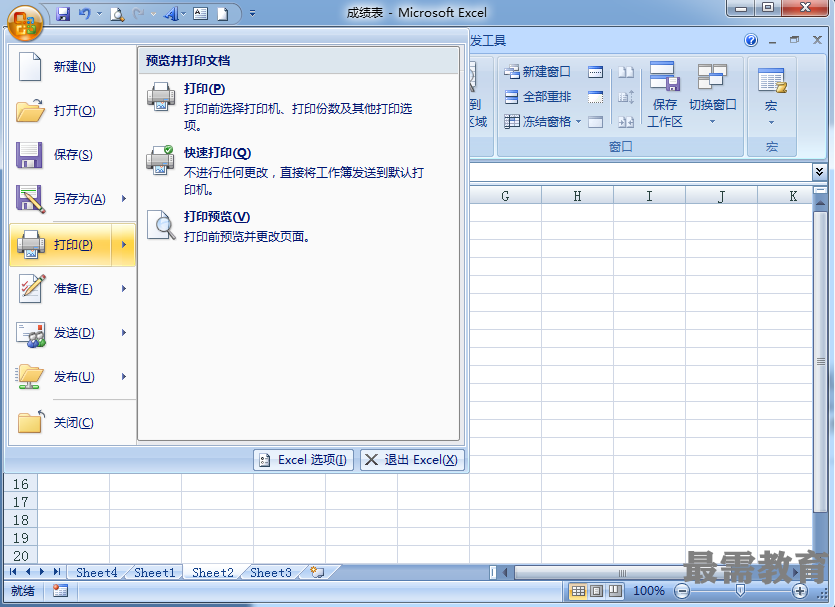Viewport: 835px width, 607px height.
Task: Click the Synchronous Scrolling icon
Action: 626,96
